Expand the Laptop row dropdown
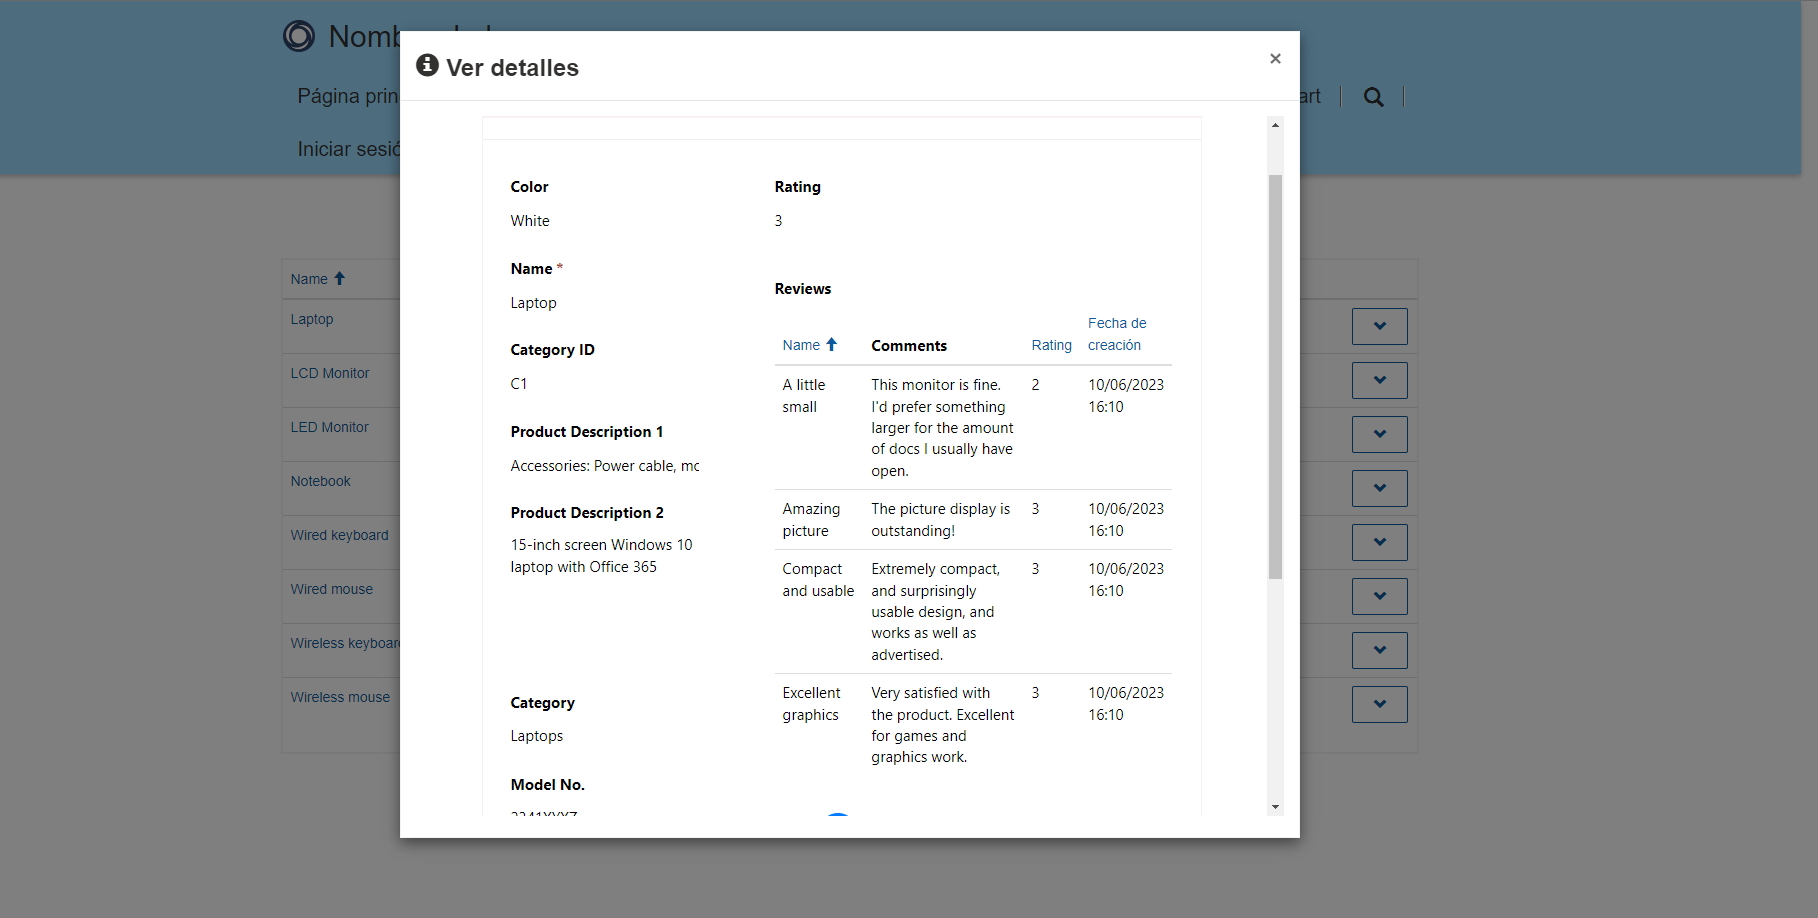 click(1379, 326)
